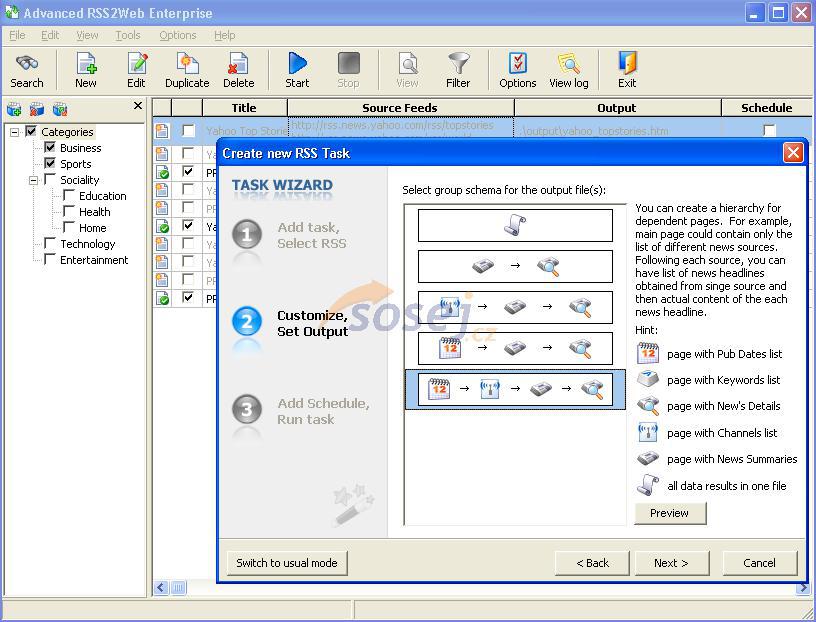Tick the Entertainment category checkbox

(50, 260)
